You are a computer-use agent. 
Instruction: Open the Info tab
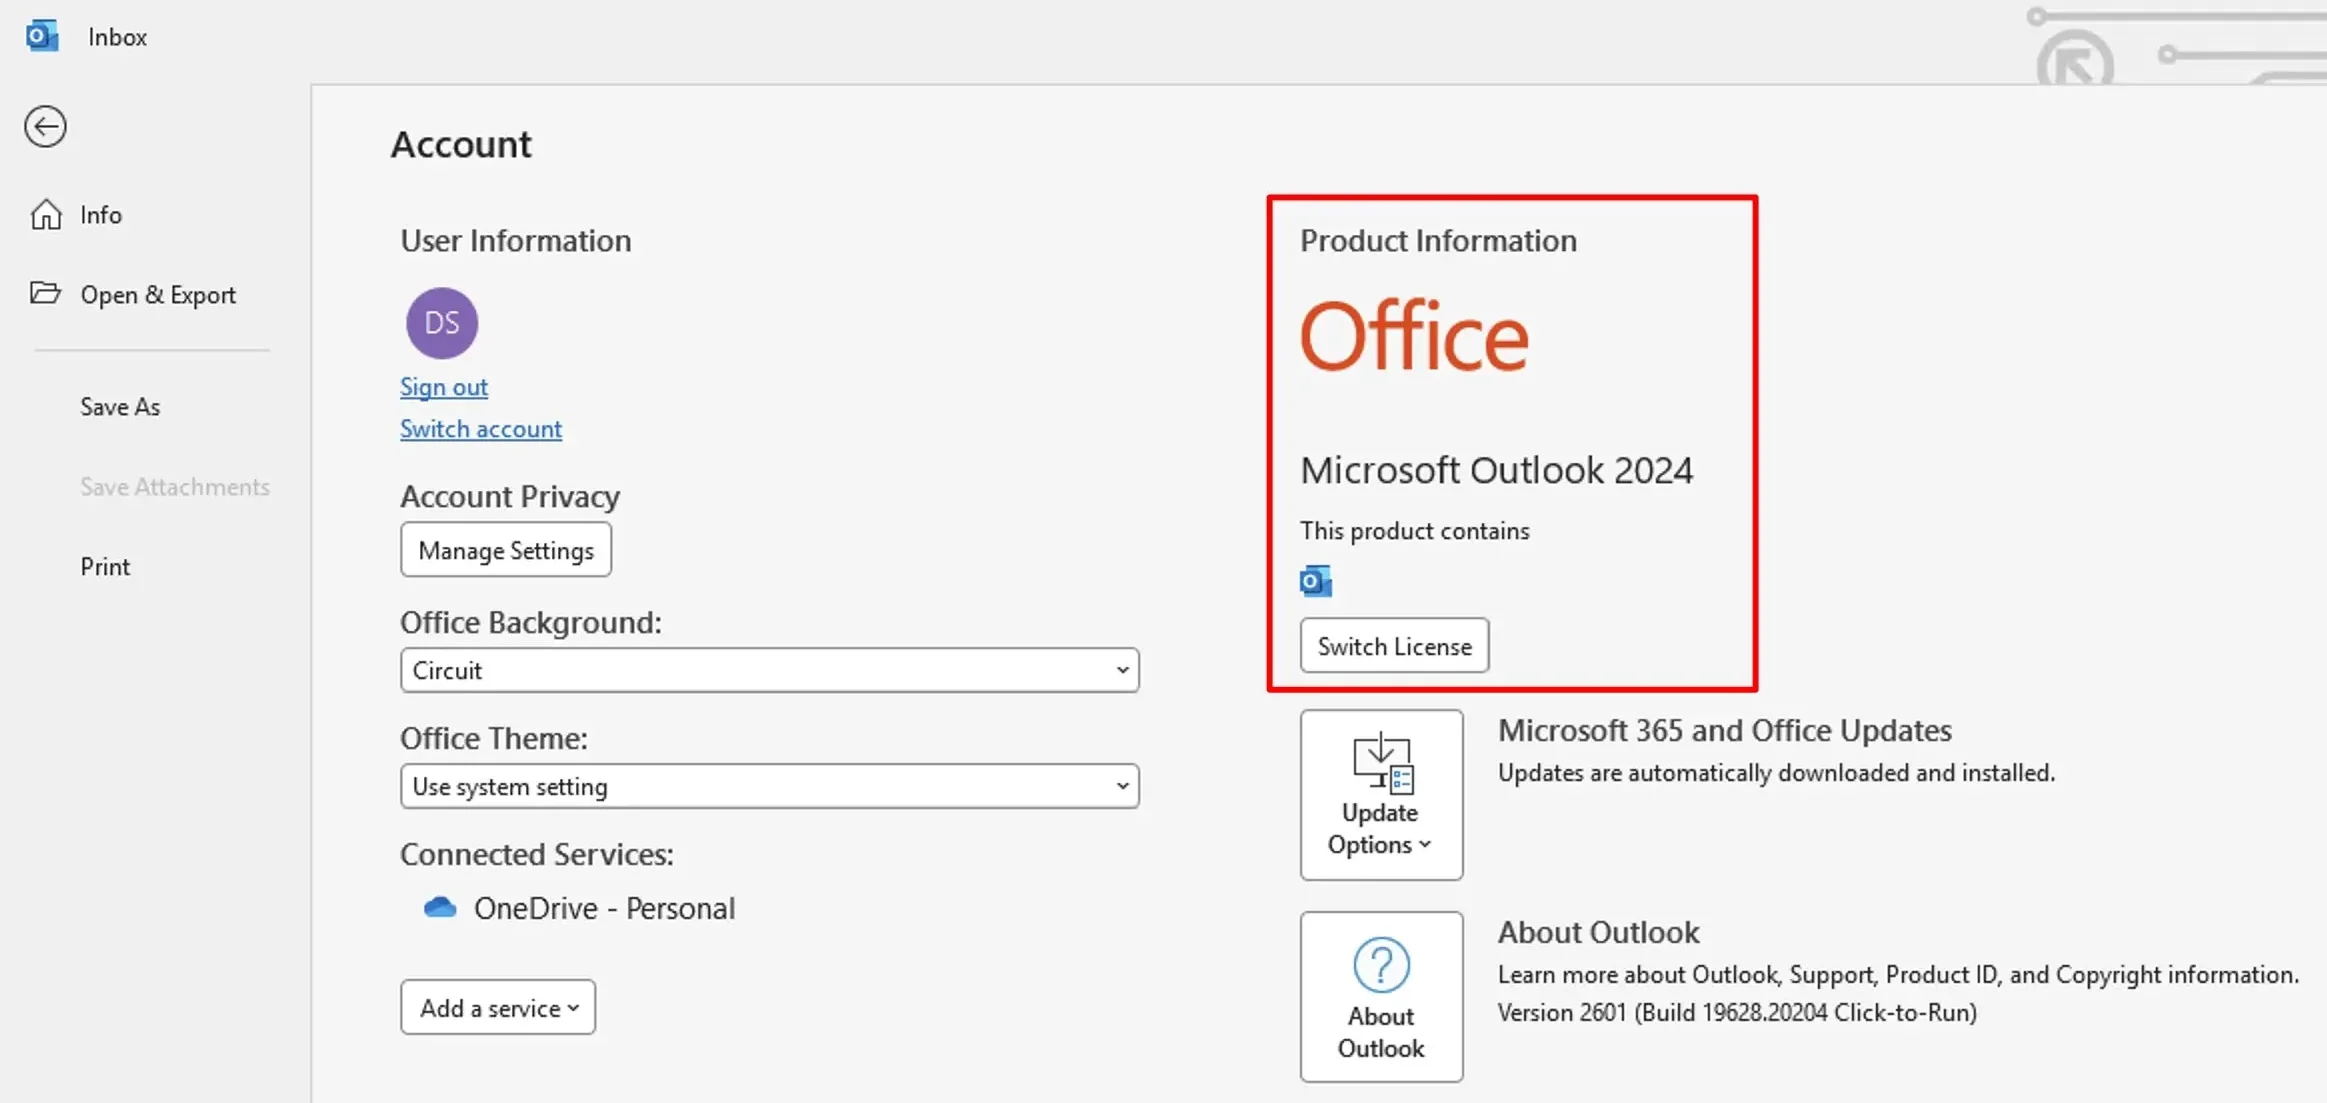[x=100, y=215]
